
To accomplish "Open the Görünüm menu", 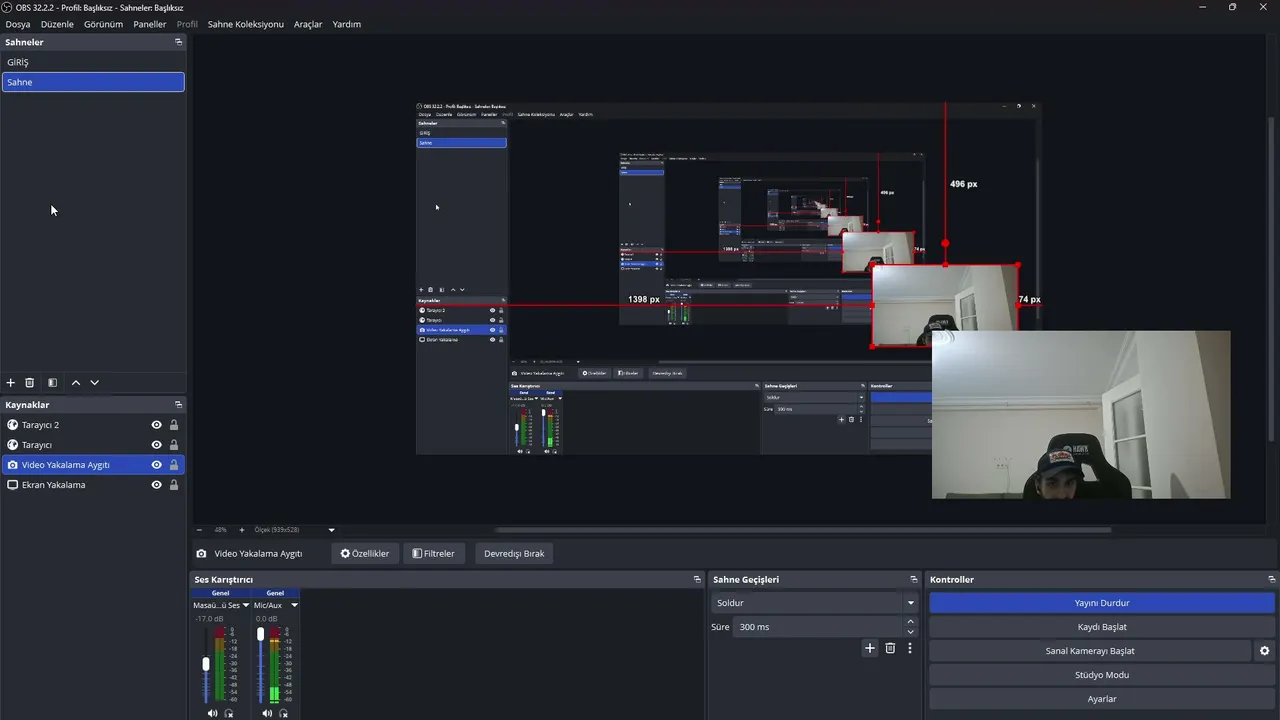I will tap(103, 24).
